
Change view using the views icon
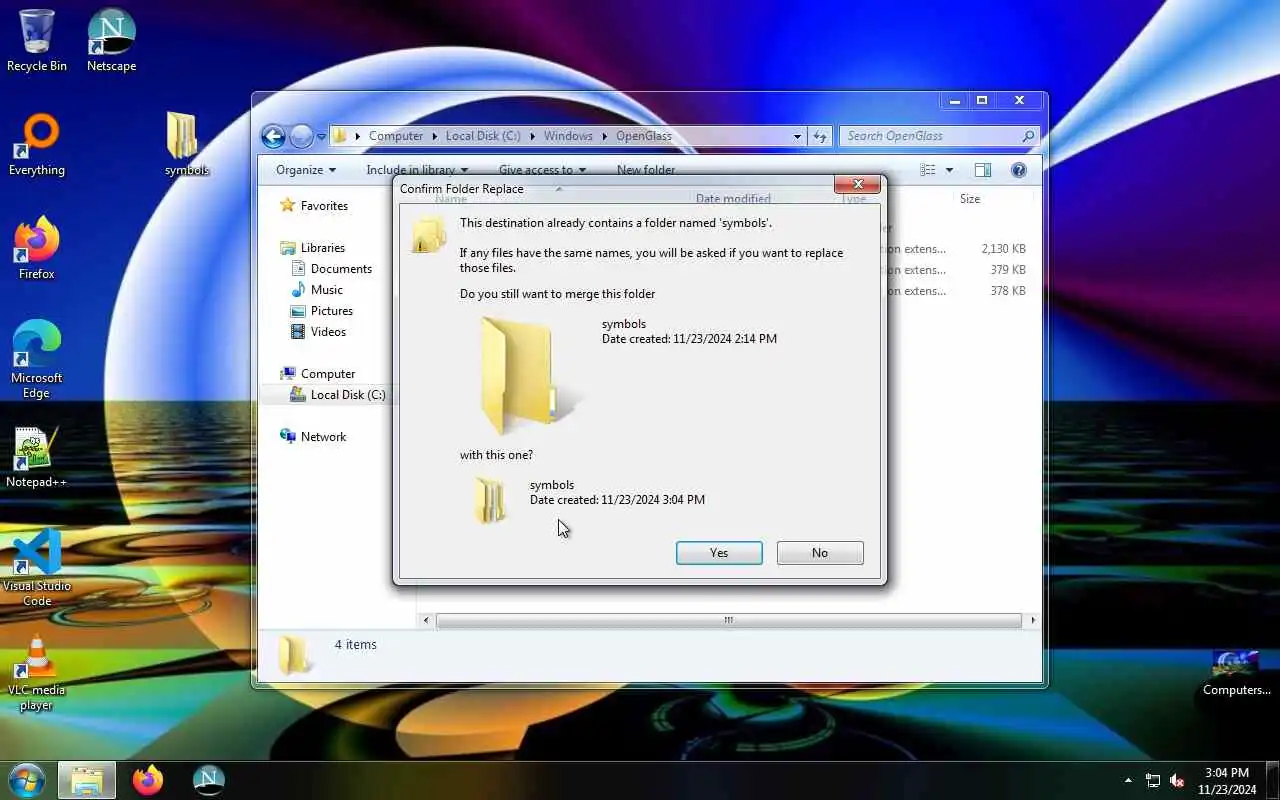point(927,170)
